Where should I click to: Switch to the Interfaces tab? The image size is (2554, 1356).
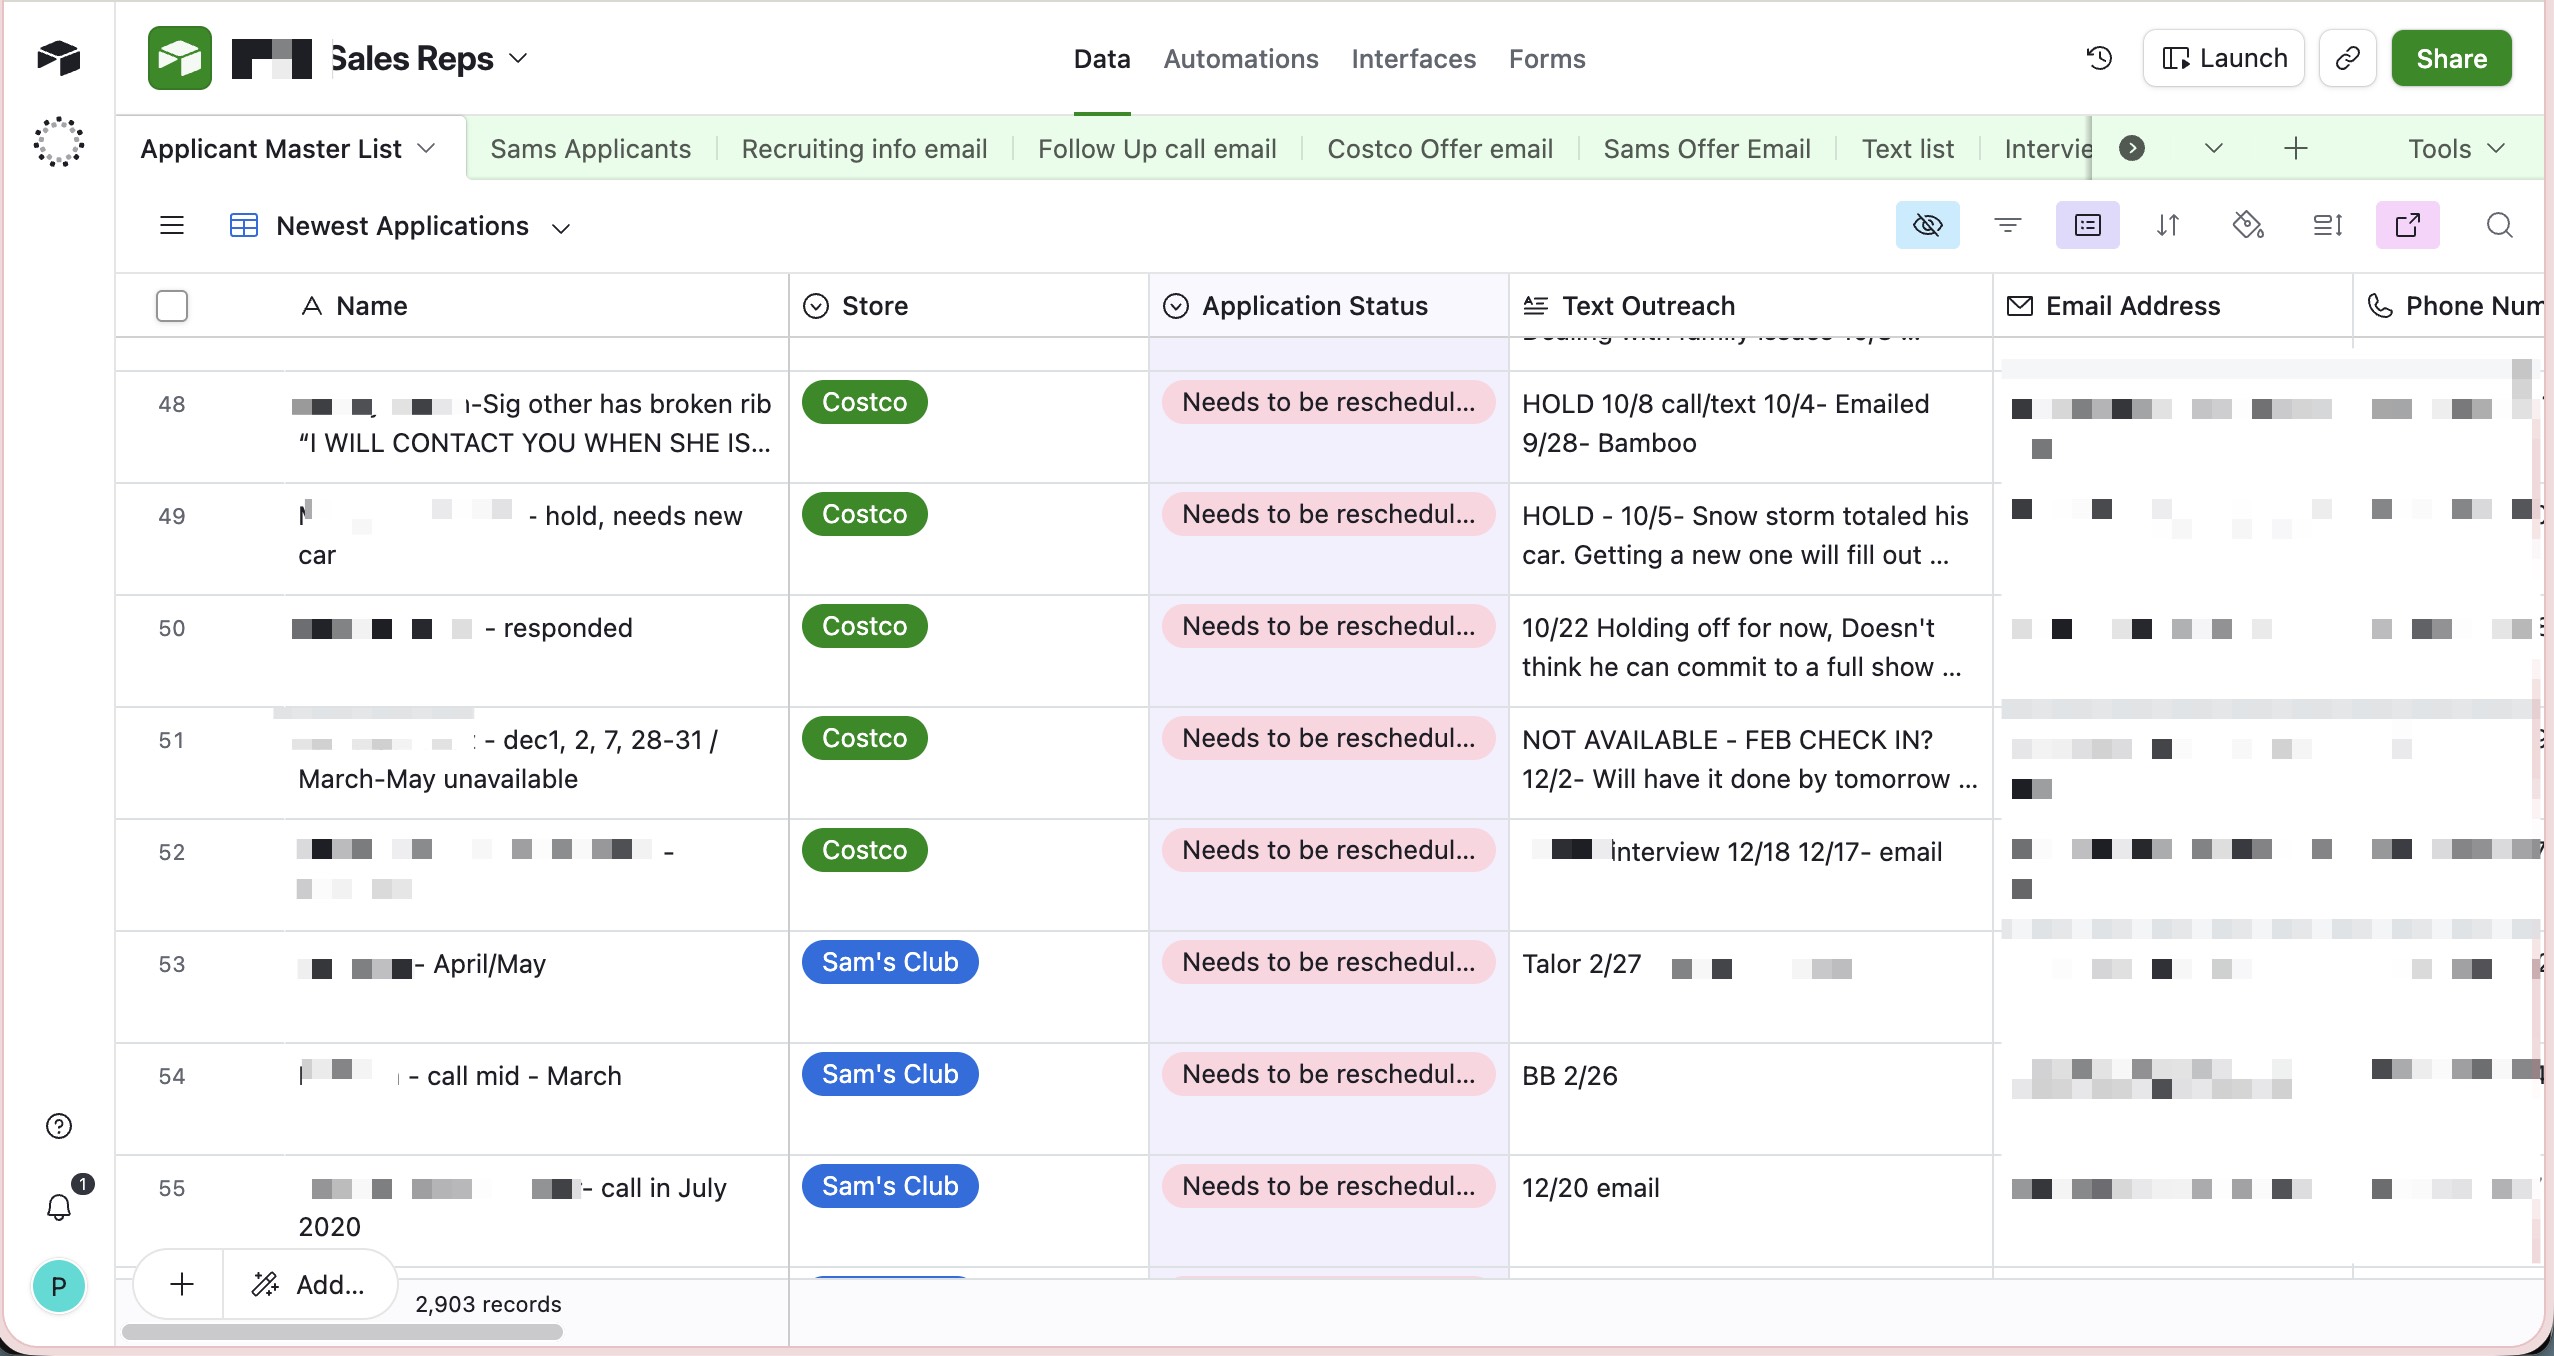click(x=1413, y=58)
